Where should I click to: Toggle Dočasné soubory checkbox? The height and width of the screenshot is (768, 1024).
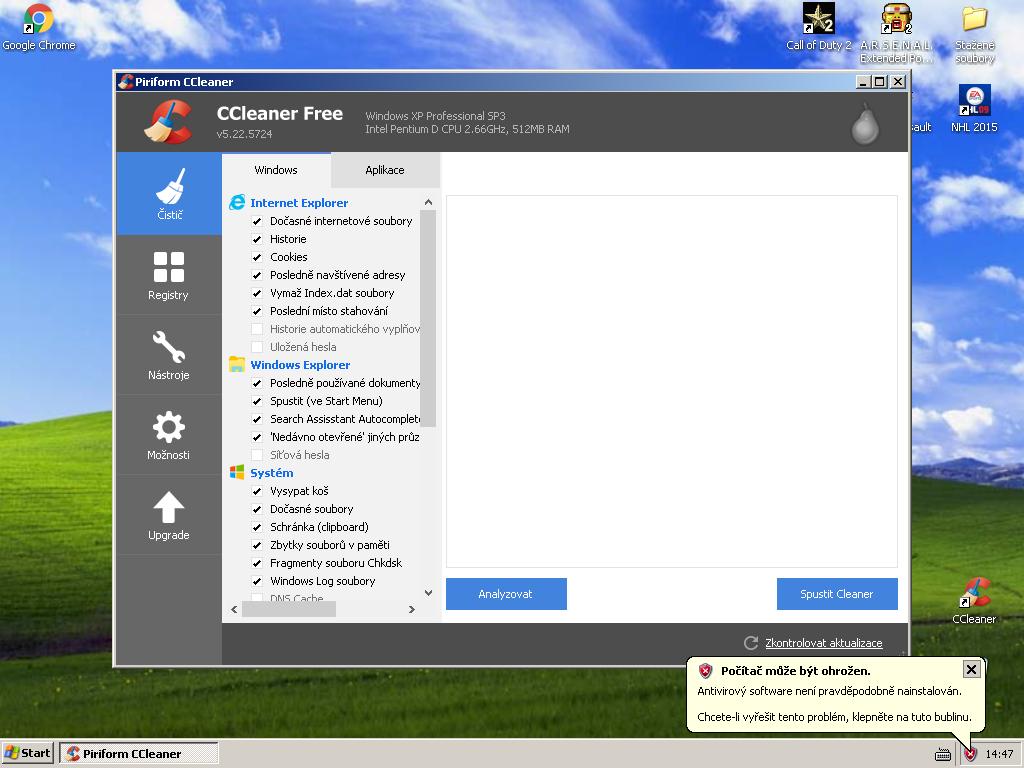tap(257, 509)
